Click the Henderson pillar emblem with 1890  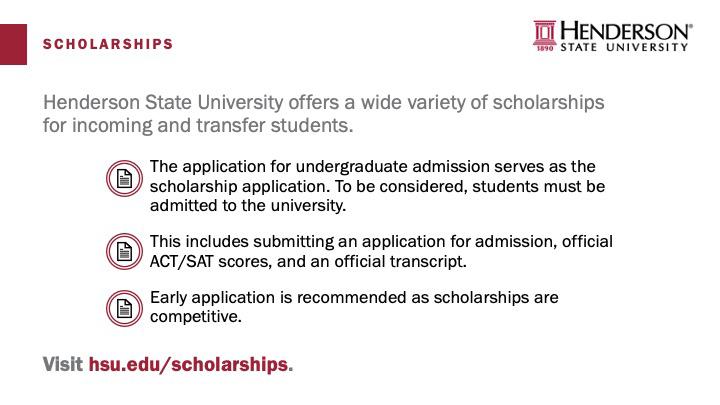(545, 36)
